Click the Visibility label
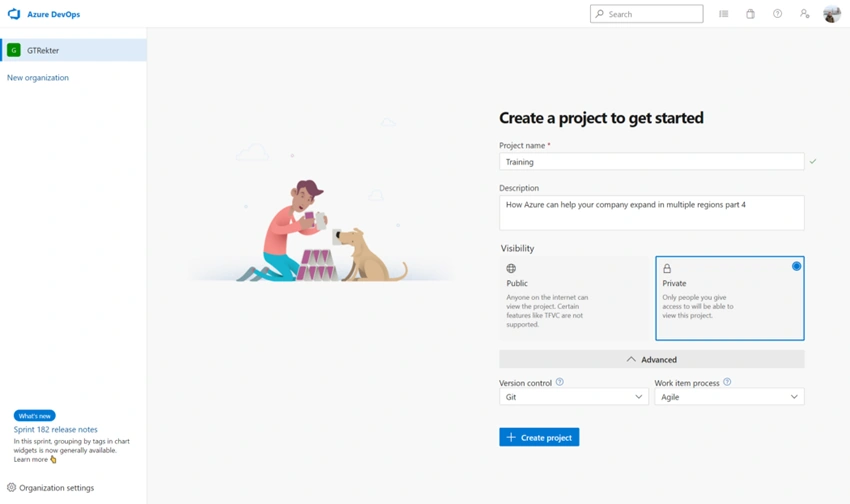The width and height of the screenshot is (850, 504). tap(517, 248)
